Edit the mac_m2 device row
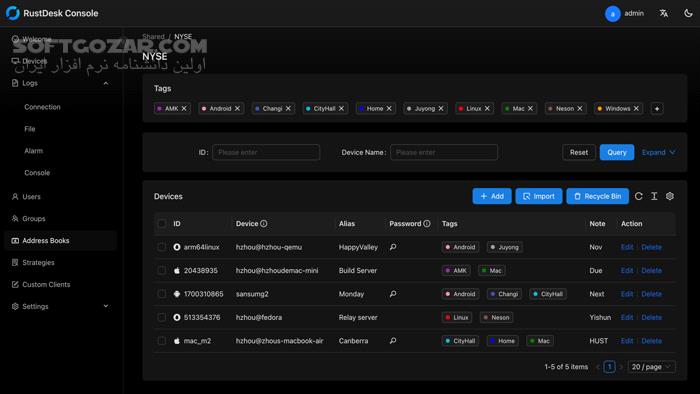 coord(627,340)
